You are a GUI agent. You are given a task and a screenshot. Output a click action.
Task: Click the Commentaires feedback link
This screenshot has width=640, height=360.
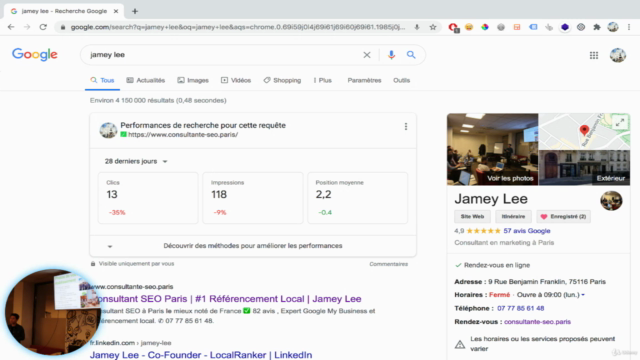tap(389, 264)
